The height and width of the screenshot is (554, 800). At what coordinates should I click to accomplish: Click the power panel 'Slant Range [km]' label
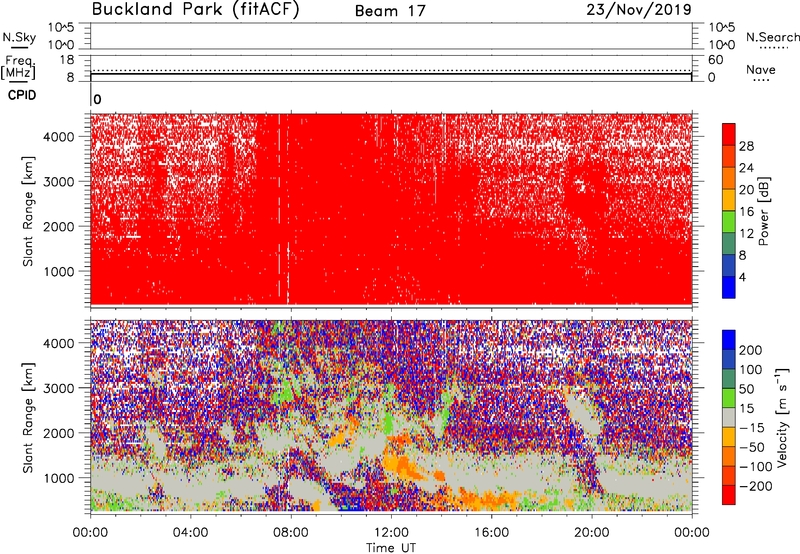(28, 211)
